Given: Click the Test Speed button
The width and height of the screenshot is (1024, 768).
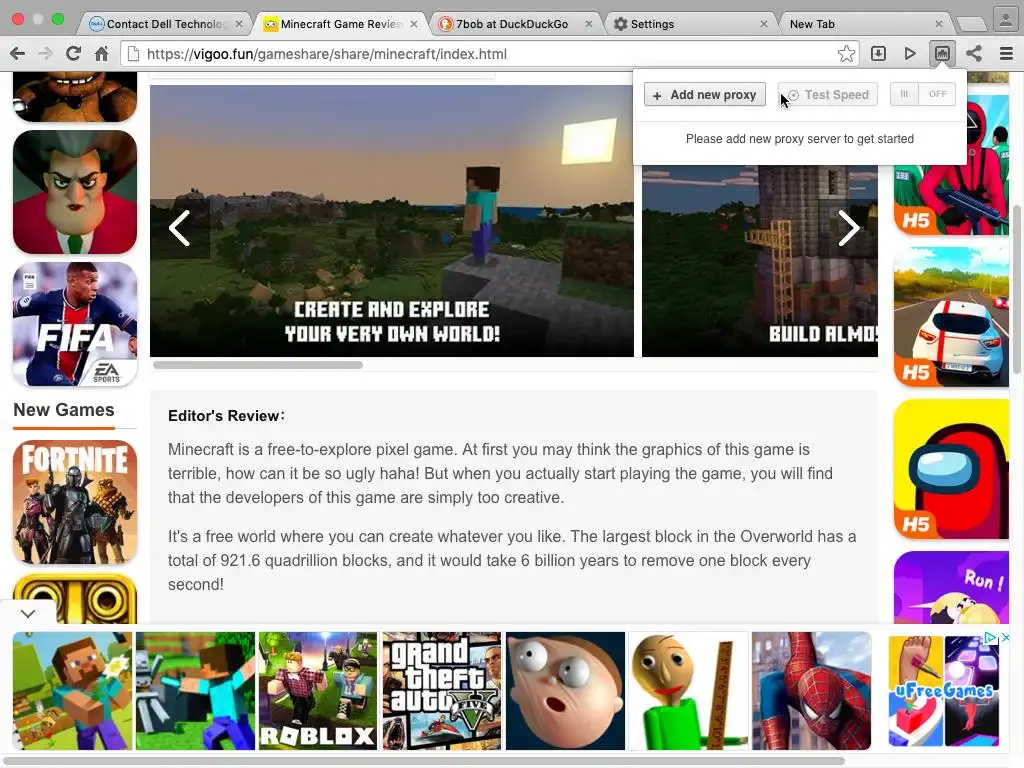Looking at the screenshot, I should [827, 95].
